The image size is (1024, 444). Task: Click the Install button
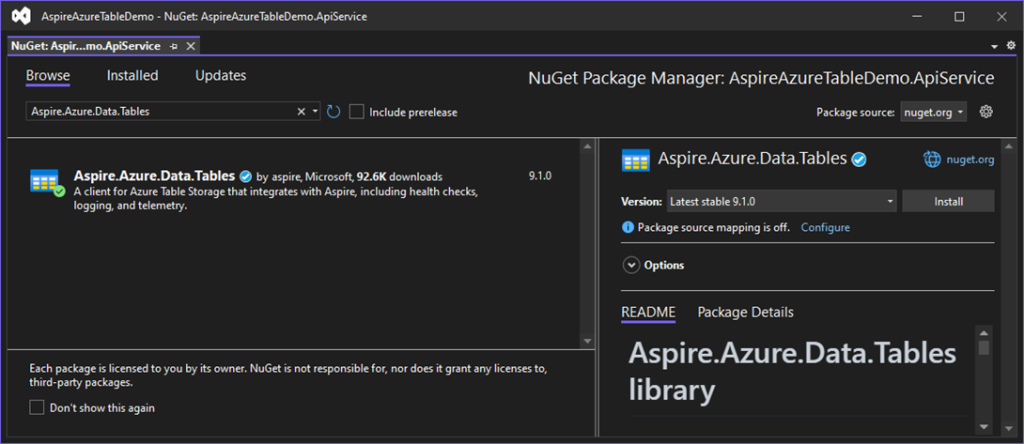(x=948, y=202)
